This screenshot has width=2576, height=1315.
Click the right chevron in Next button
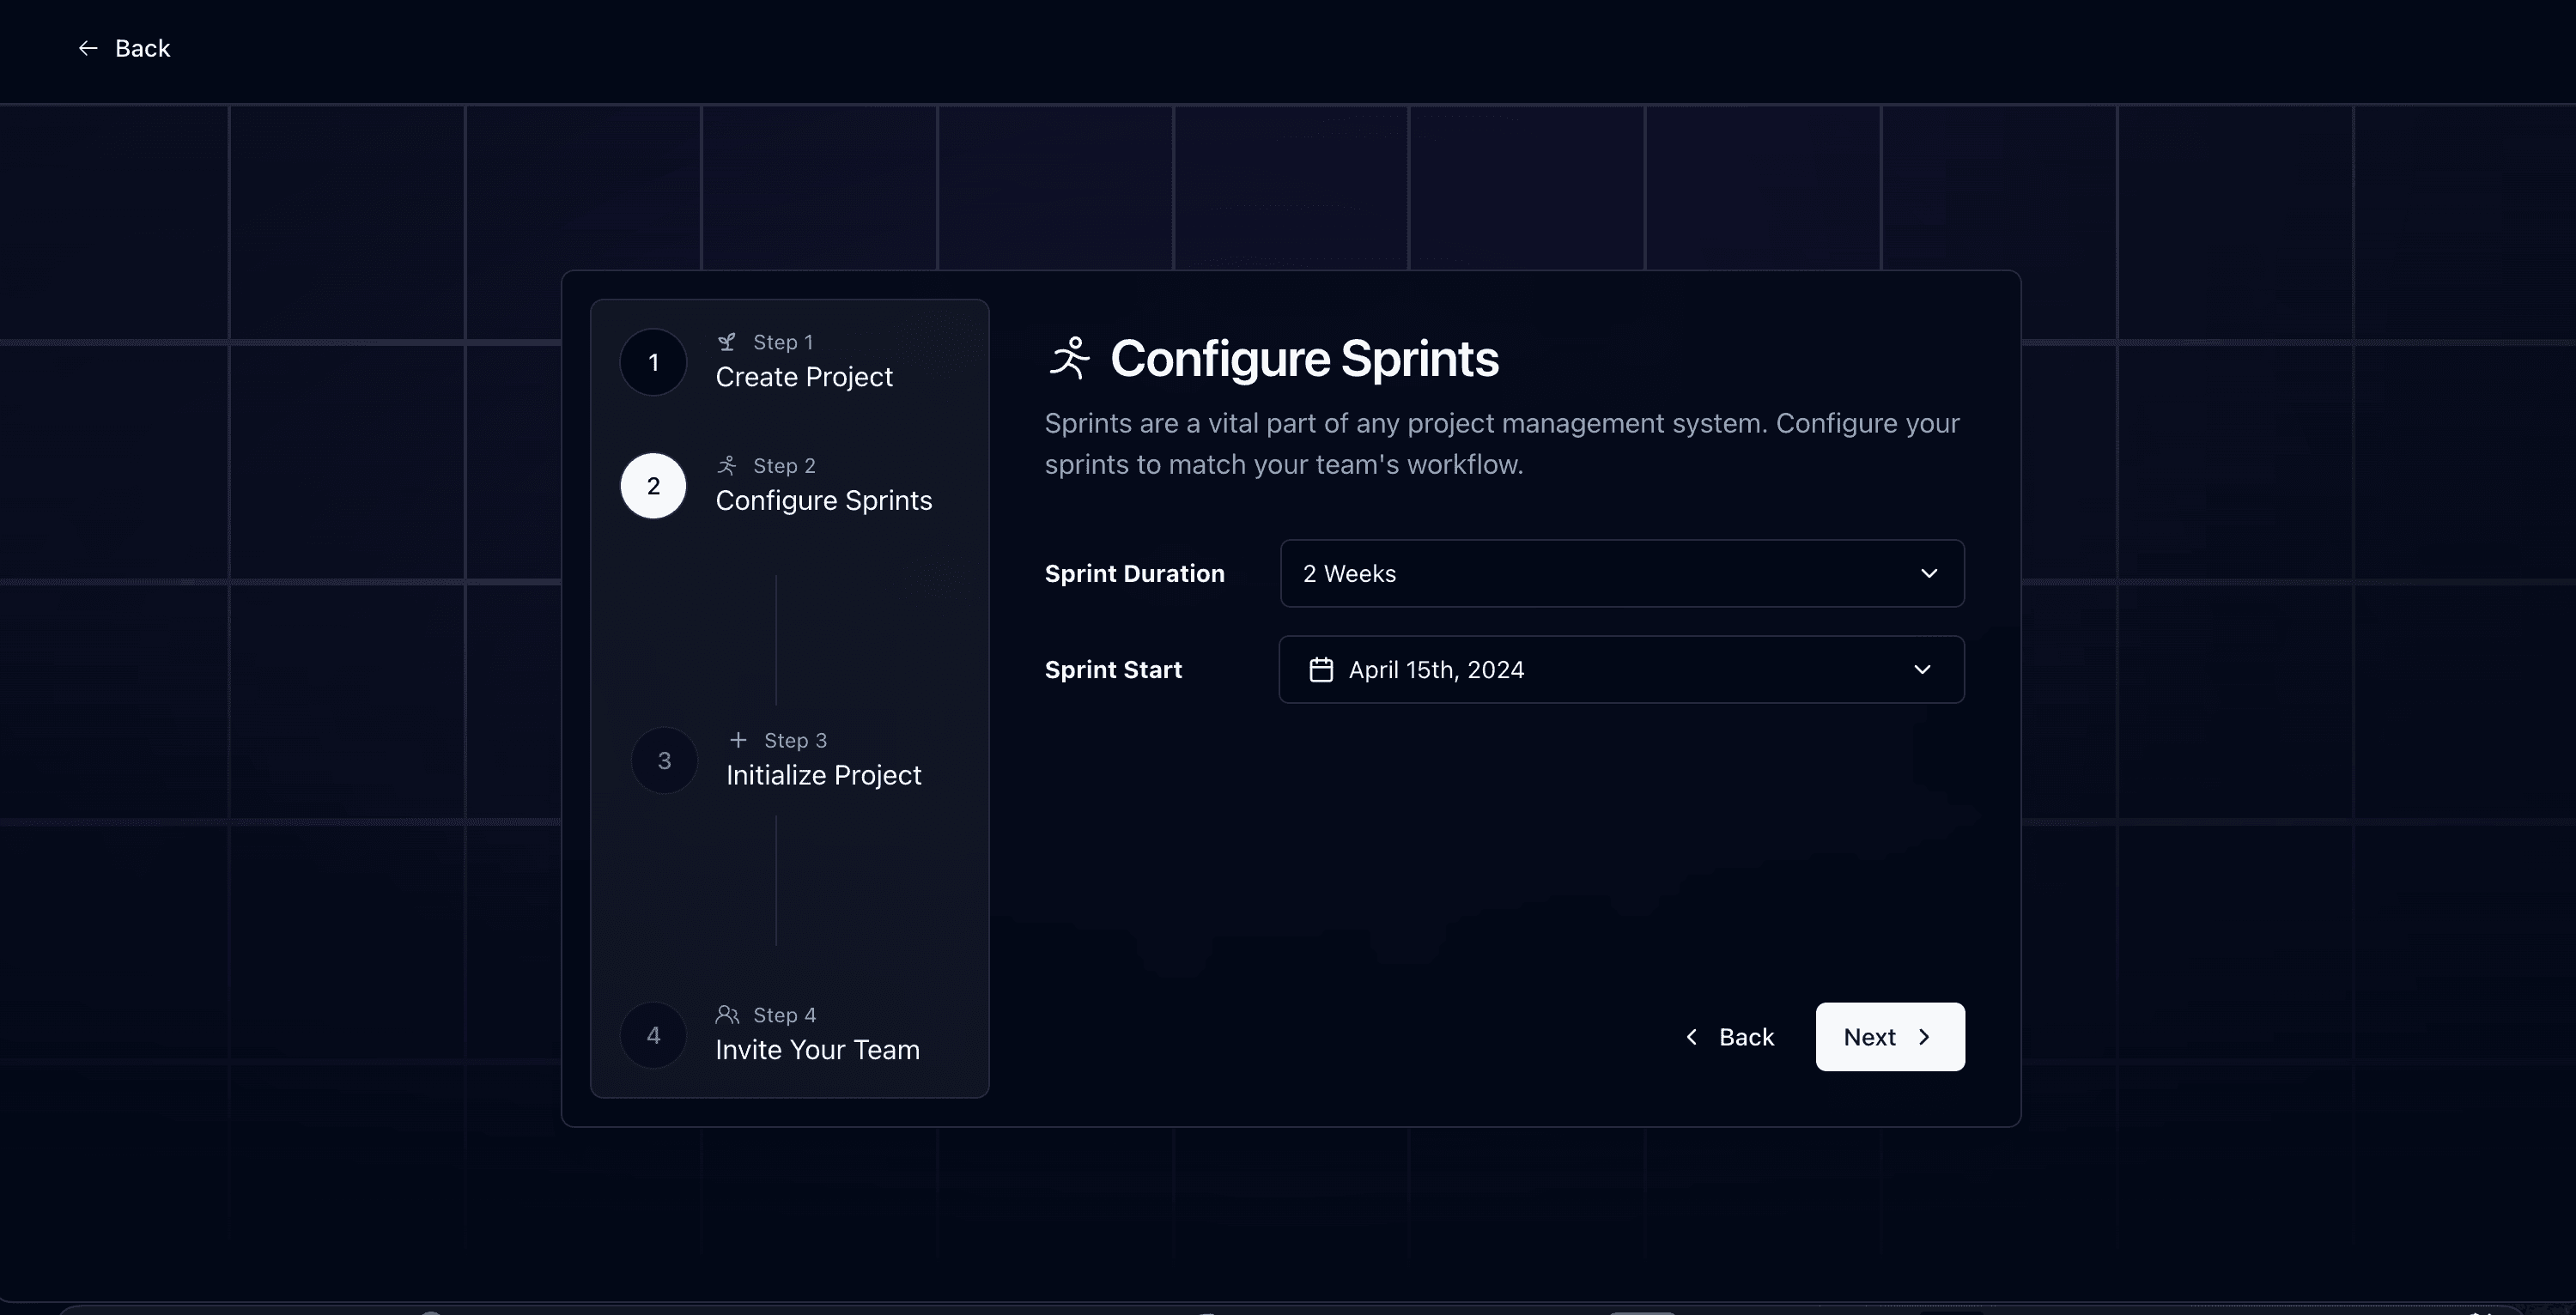point(1924,1037)
